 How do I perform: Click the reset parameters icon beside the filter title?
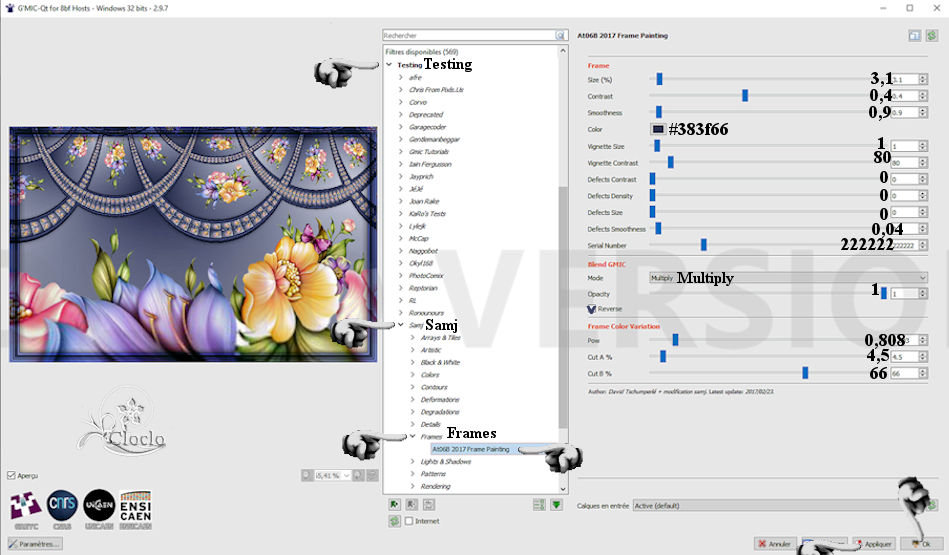931,35
